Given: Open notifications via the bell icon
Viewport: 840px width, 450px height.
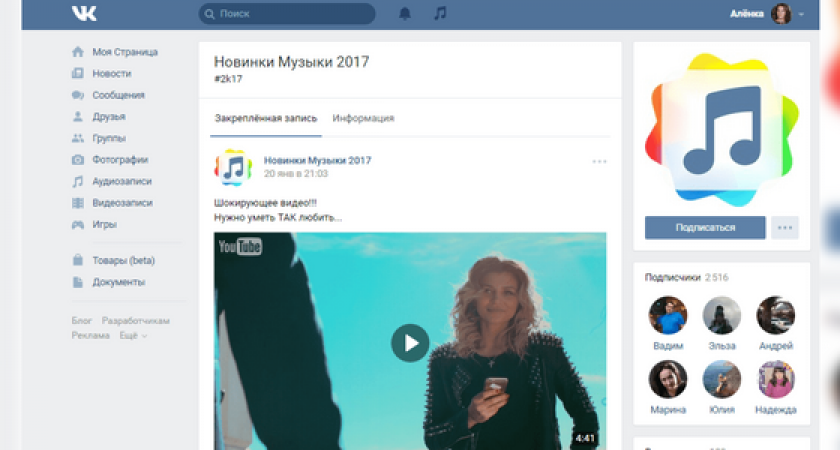Looking at the screenshot, I should click(x=405, y=14).
